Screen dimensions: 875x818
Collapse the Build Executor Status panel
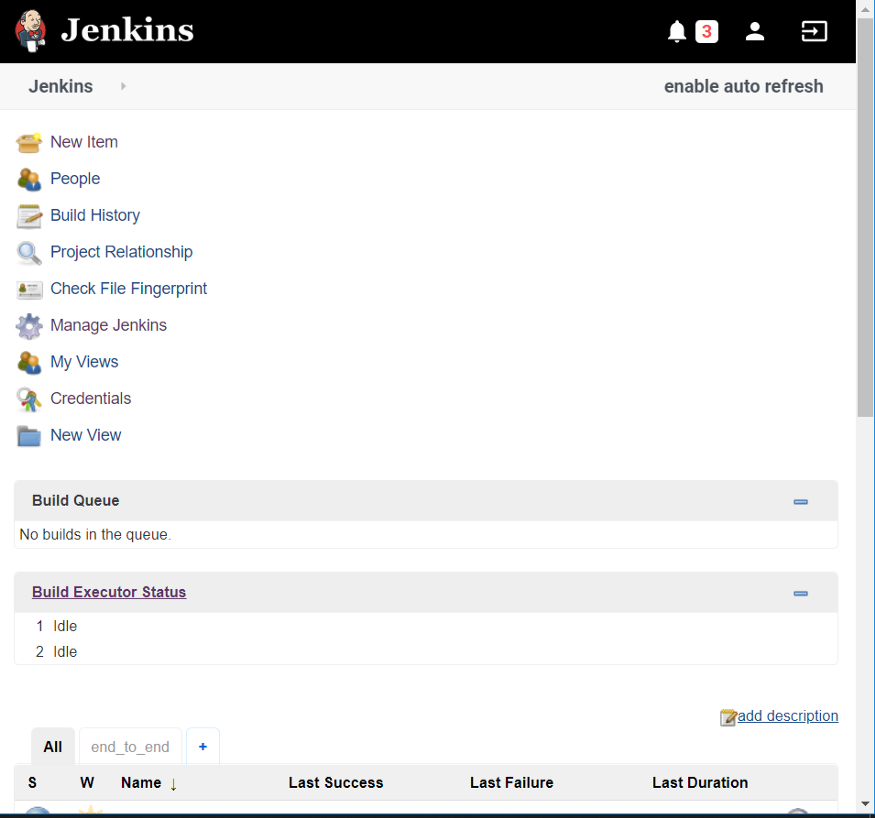point(800,592)
